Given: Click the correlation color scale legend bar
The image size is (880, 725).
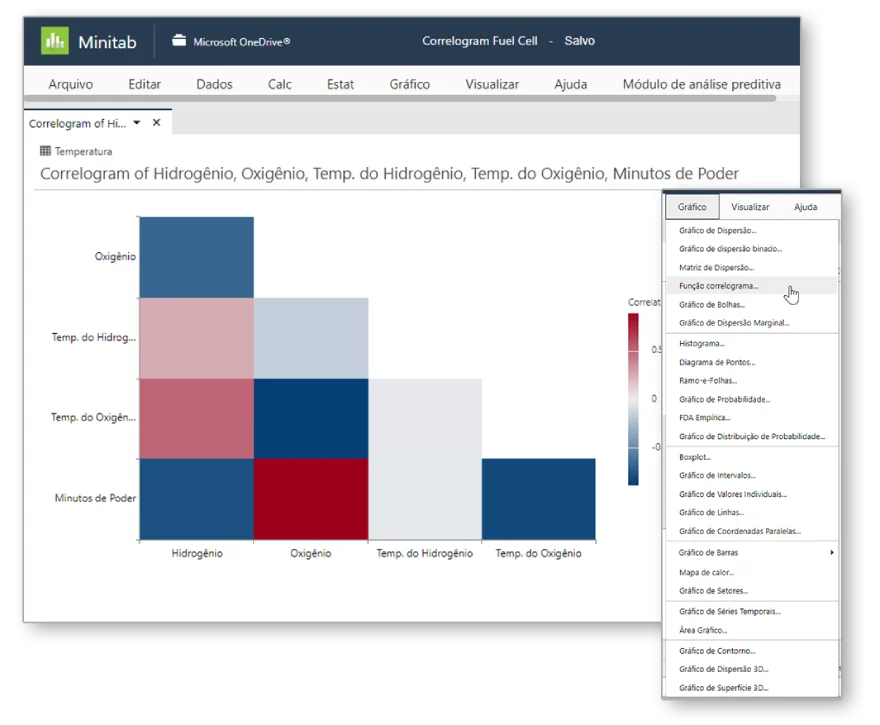Looking at the screenshot, I should coord(633,399).
